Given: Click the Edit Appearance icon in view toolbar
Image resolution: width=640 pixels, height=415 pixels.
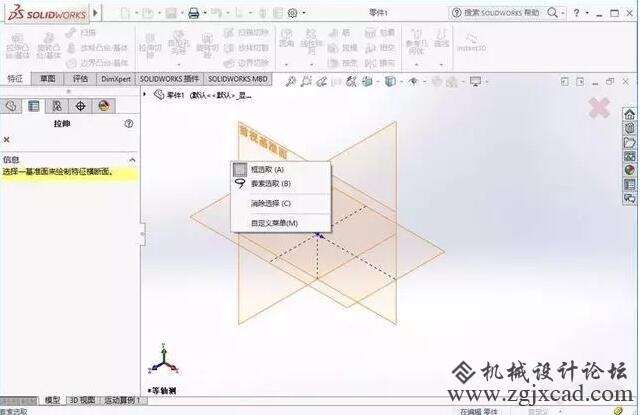Looking at the screenshot, I should 437,81.
